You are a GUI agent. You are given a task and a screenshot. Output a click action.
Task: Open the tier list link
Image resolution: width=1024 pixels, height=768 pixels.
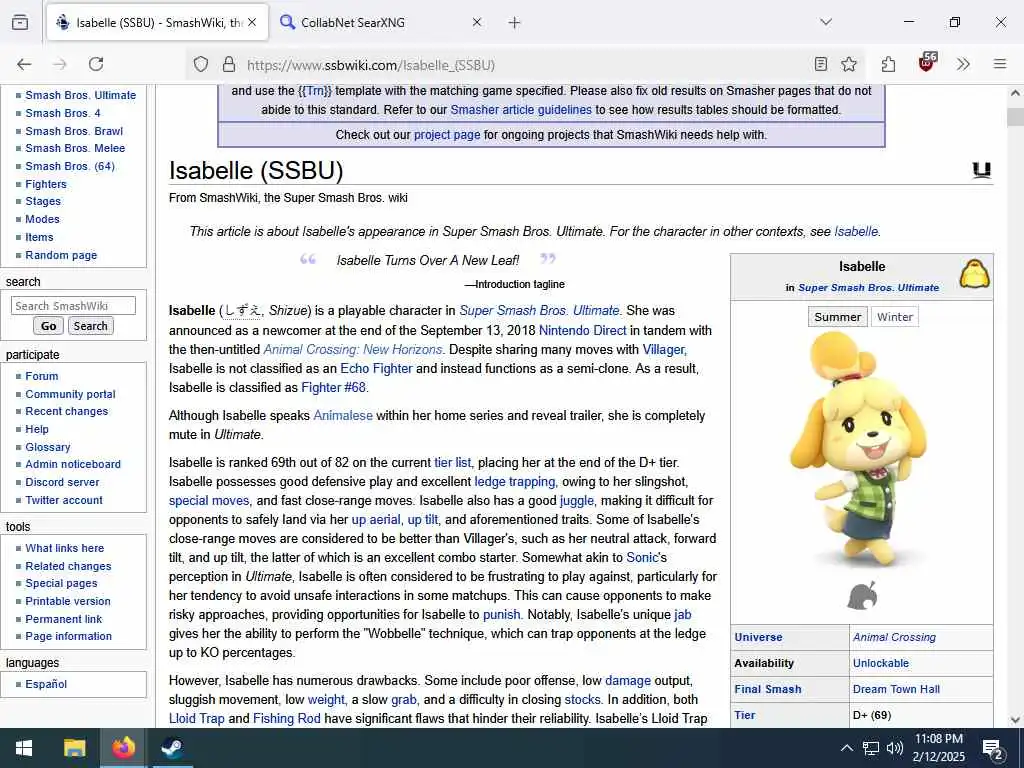click(453, 462)
